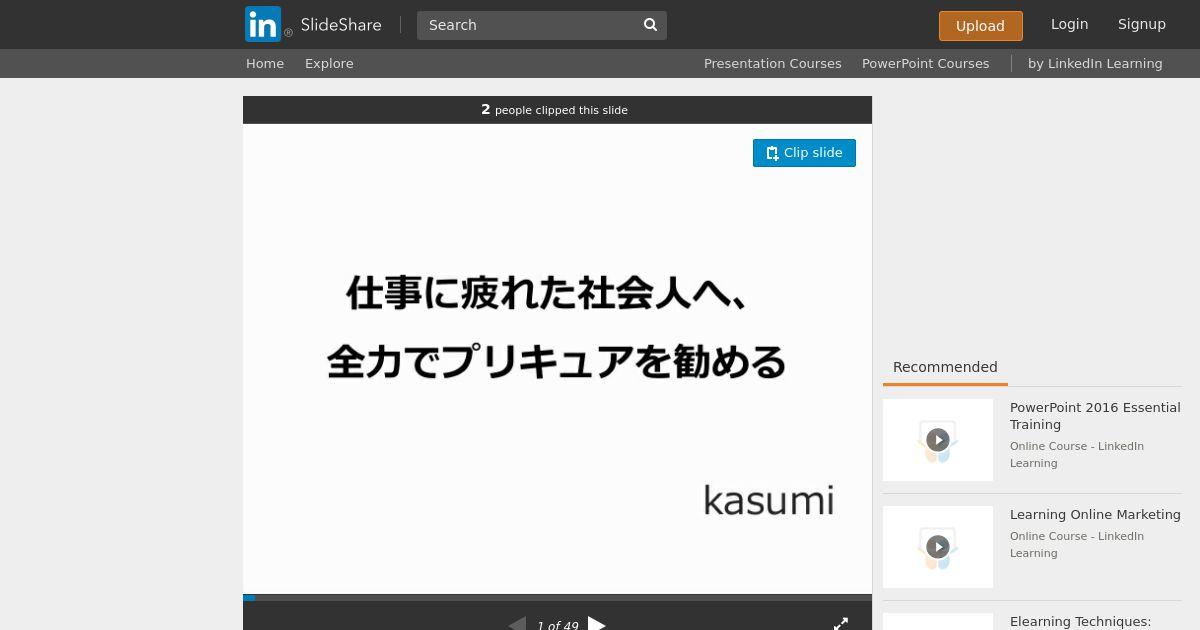Click the Clip slide button
The width and height of the screenshot is (1200, 630).
click(x=804, y=153)
